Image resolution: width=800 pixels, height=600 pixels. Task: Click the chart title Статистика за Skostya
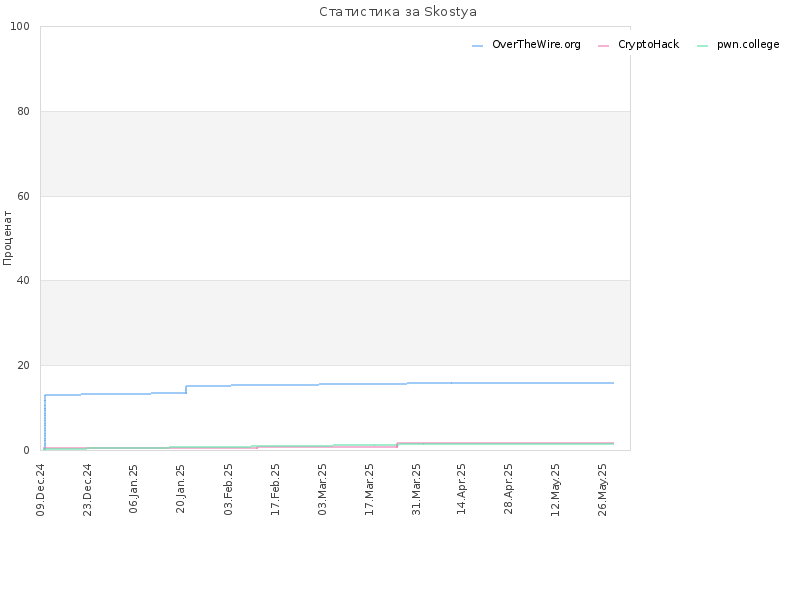398,12
